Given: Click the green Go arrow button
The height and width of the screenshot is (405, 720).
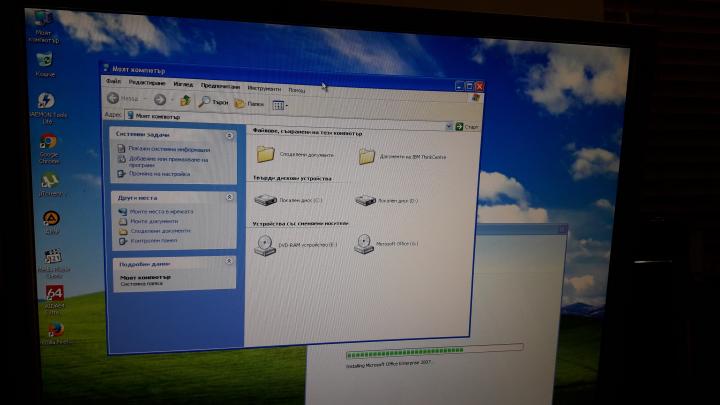Looking at the screenshot, I should point(459,126).
